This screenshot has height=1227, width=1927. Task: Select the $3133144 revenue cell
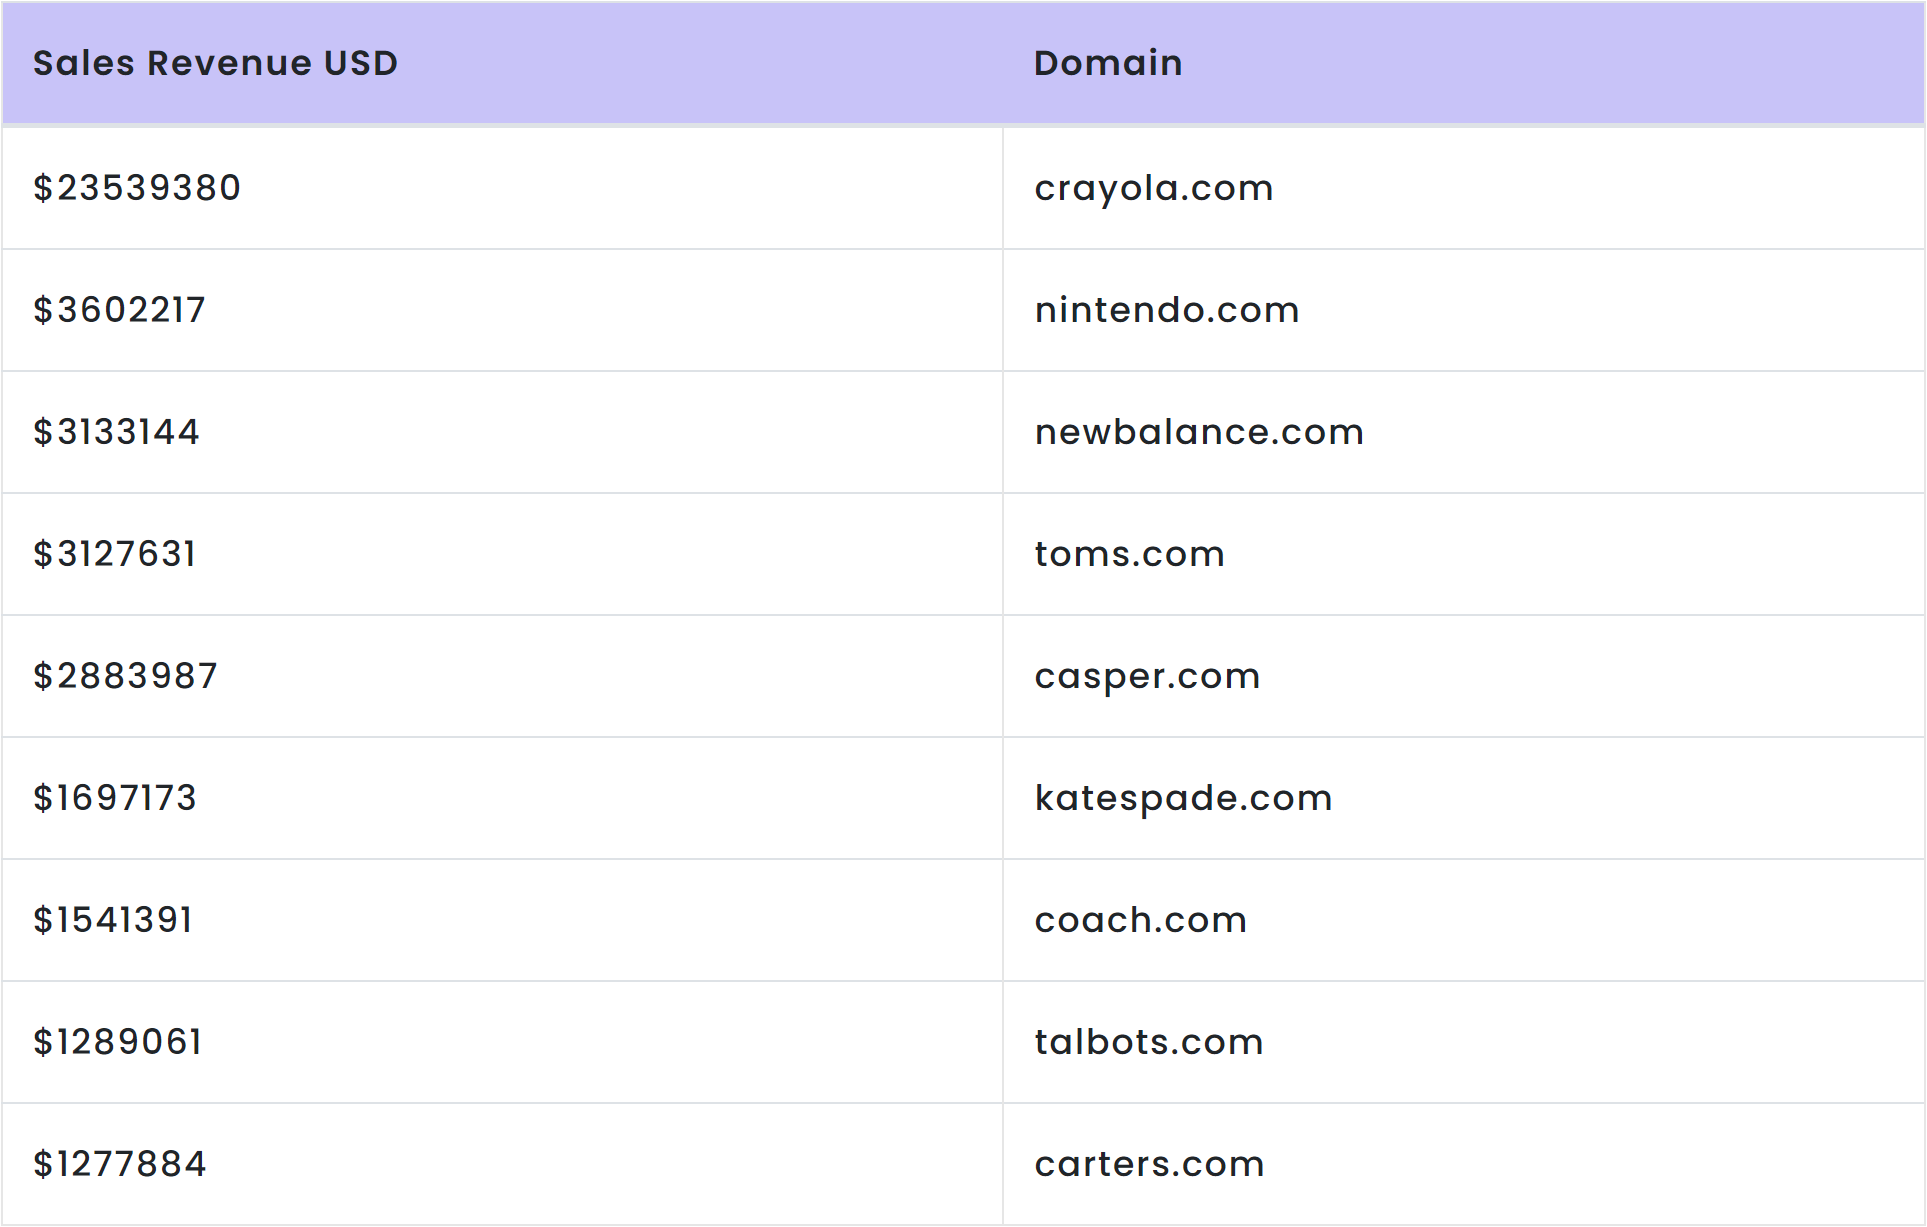pos(116,432)
